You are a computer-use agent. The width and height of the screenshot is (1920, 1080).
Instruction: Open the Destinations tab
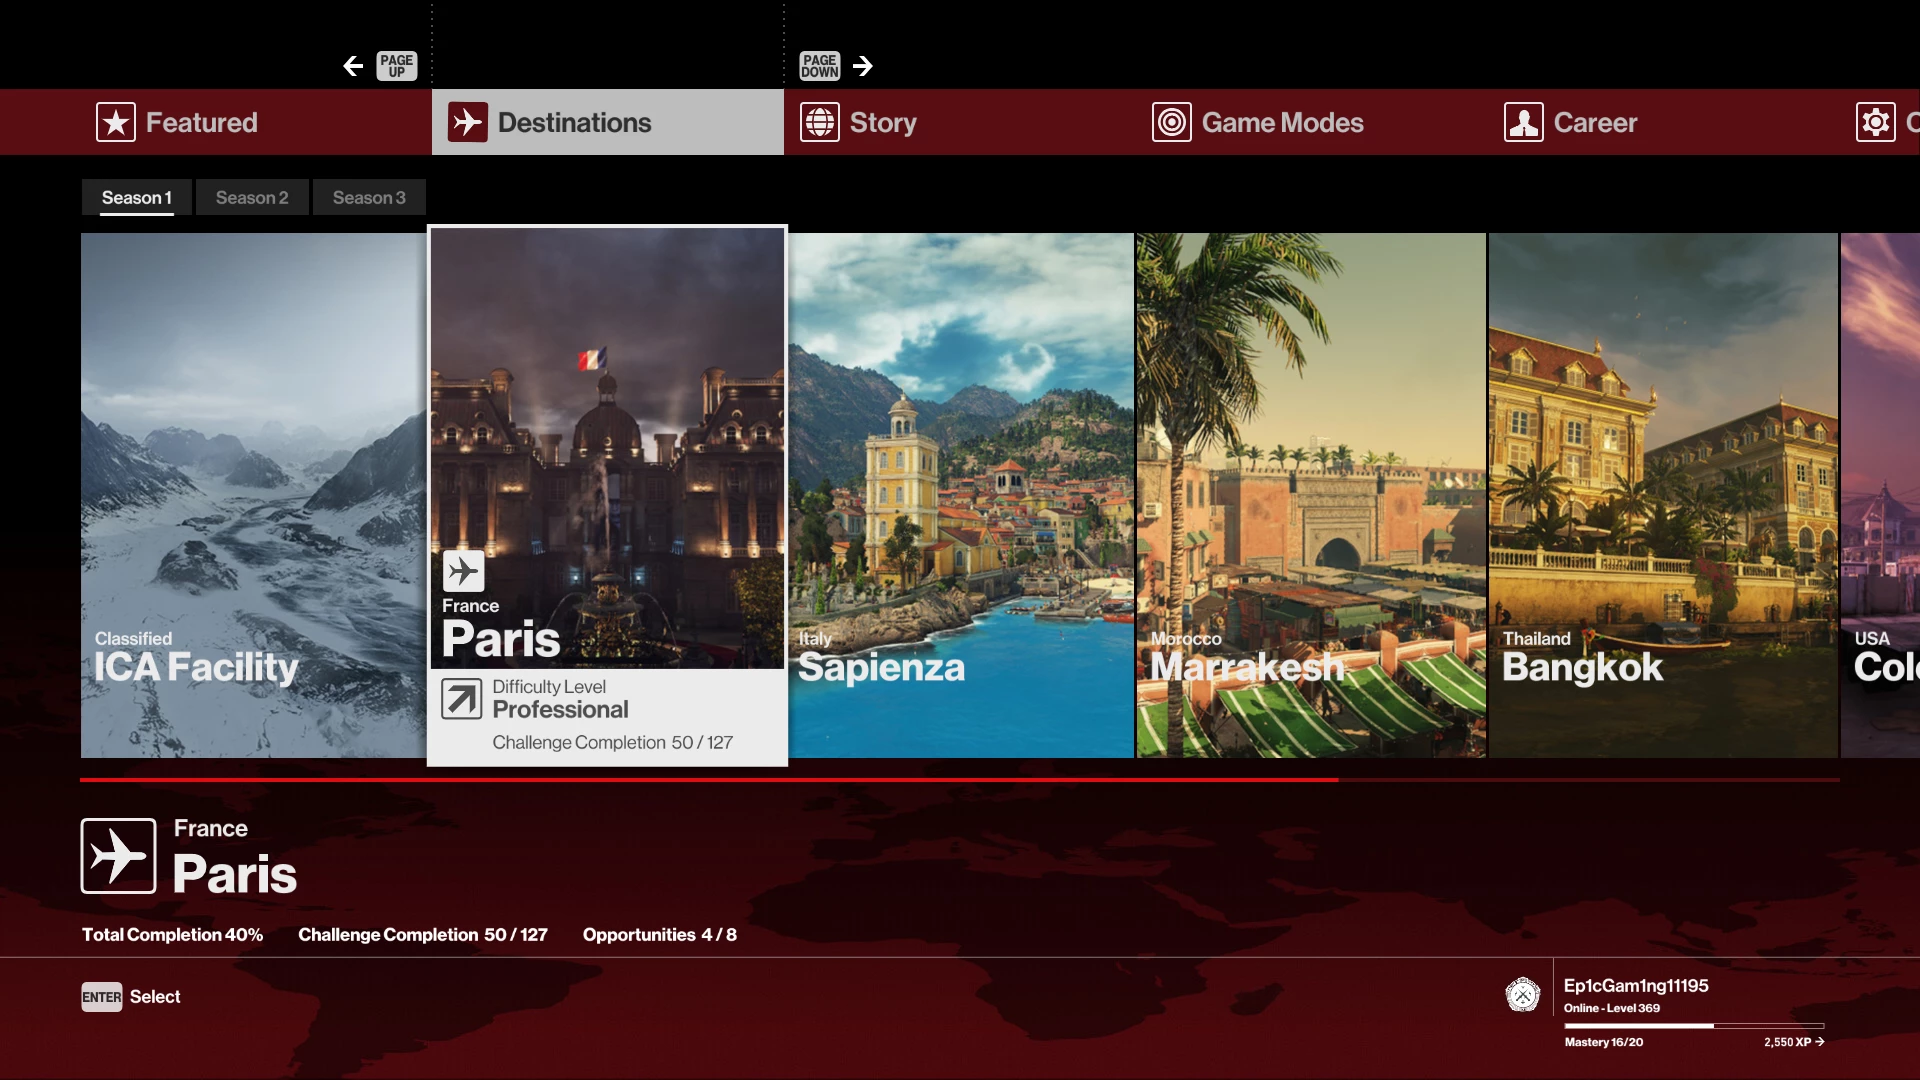pyautogui.click(x=608, y=122)
